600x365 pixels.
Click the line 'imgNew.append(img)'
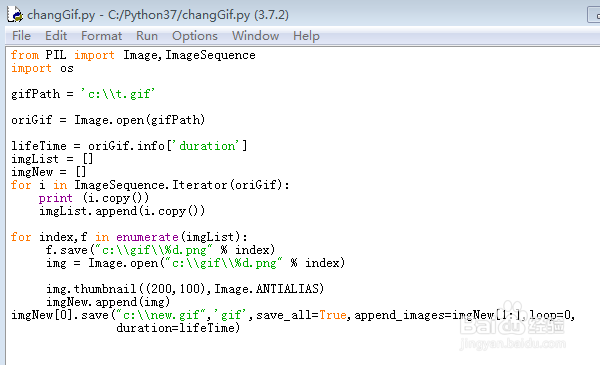(108, 302)
